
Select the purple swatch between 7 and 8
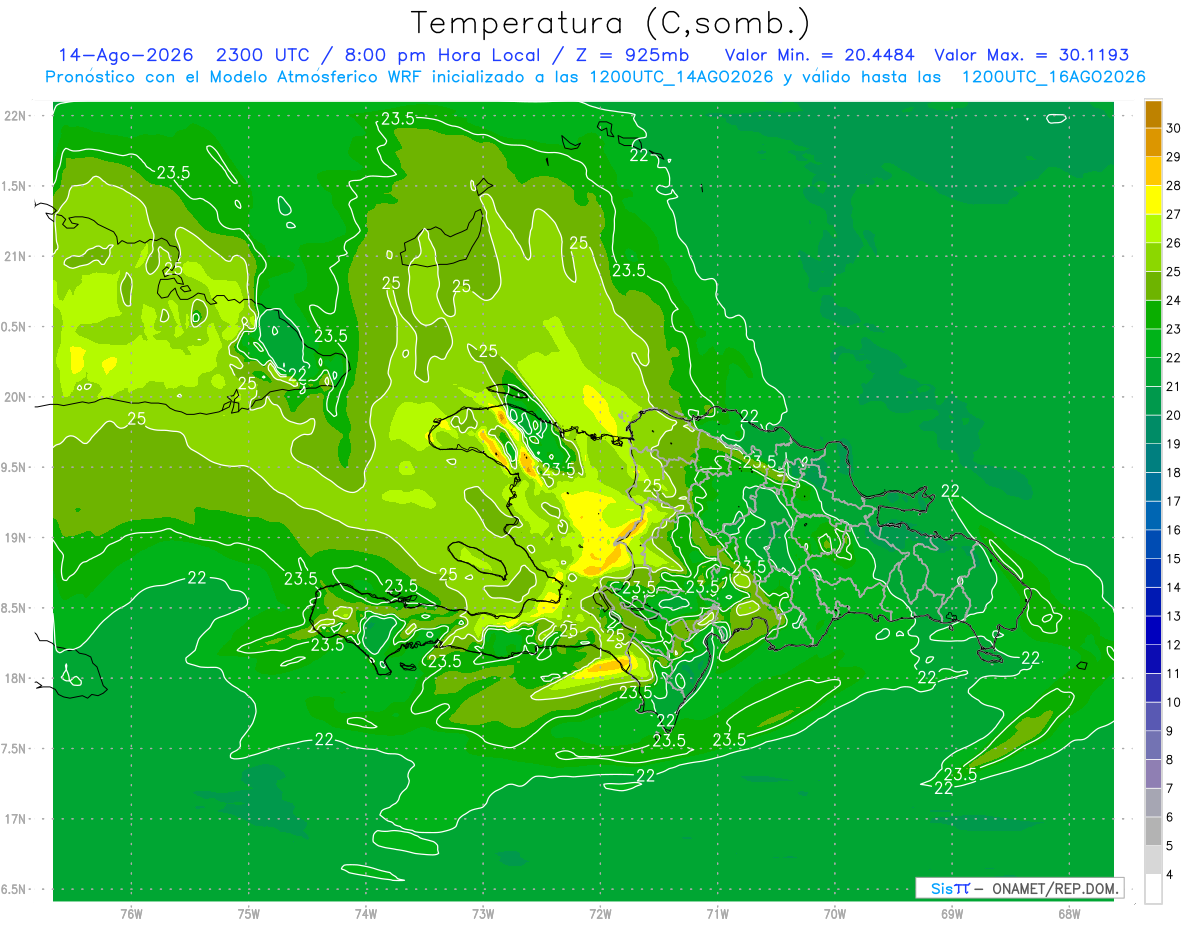tap(1153, 774)
